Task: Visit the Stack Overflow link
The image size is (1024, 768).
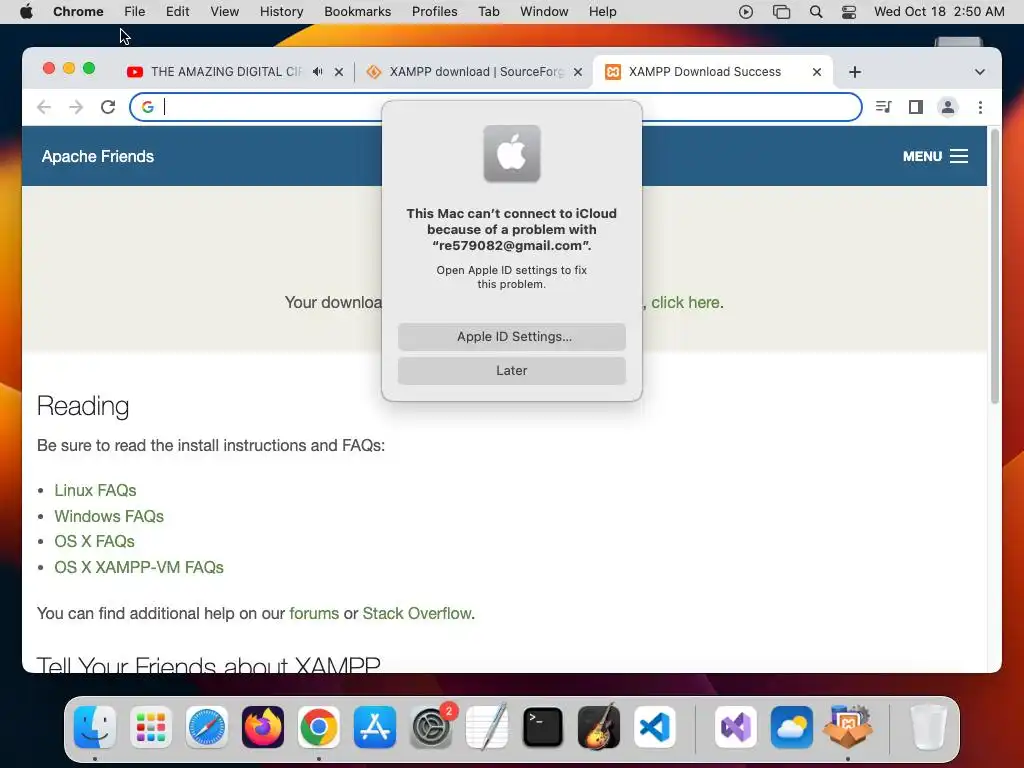Action: tap(417, 613)
